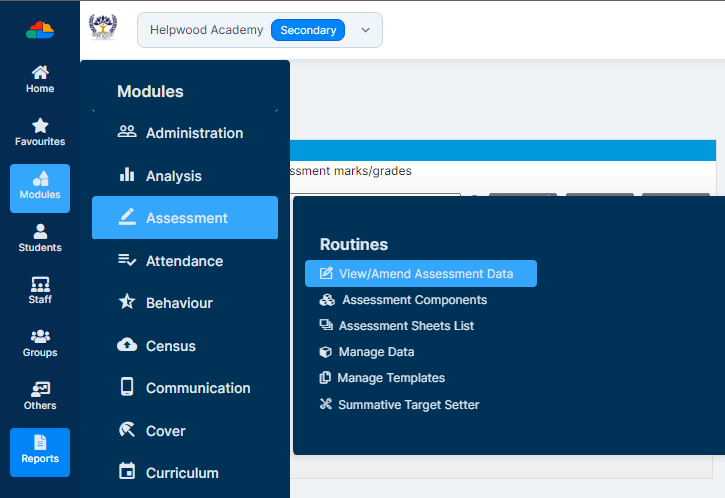Select the Students sidebar icon
Viewport: 725px width, 498px height.
(x=40, y=238)
